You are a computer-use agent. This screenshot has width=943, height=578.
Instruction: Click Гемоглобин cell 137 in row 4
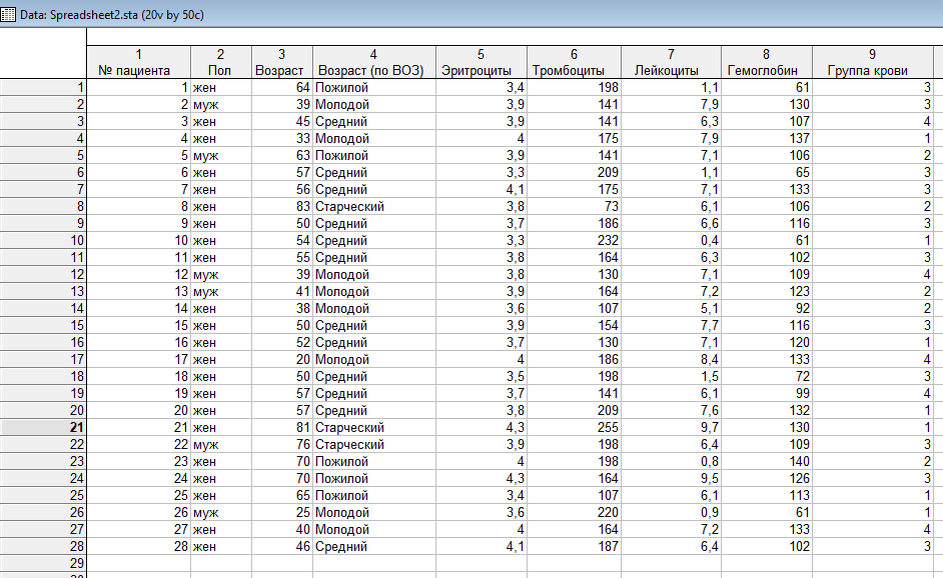[767, 138]
